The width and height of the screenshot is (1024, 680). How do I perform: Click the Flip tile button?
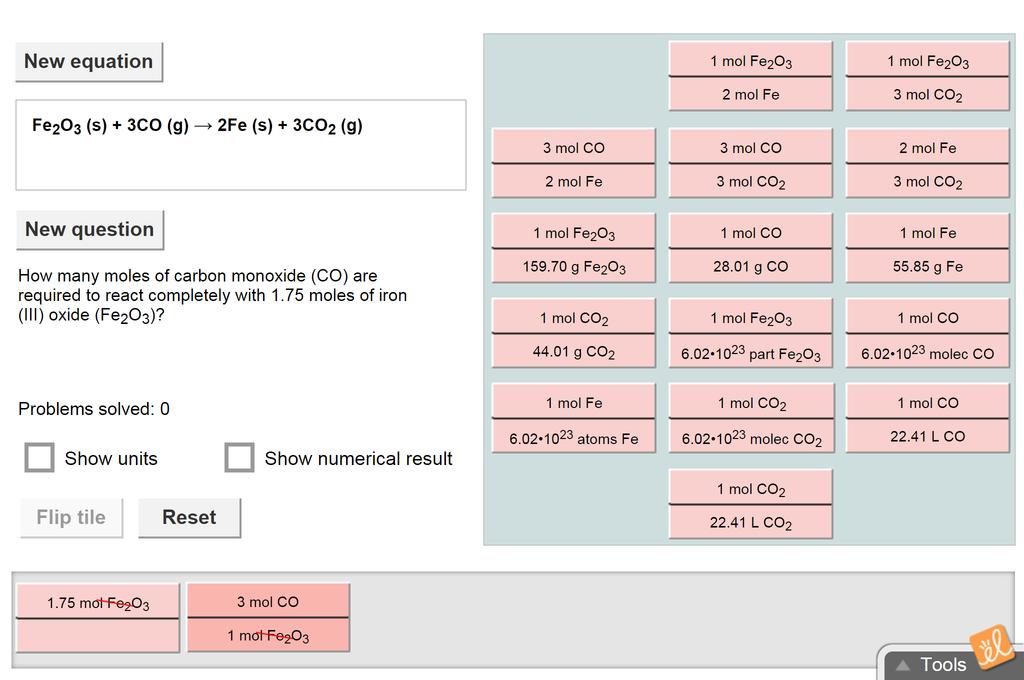[71, 517]
